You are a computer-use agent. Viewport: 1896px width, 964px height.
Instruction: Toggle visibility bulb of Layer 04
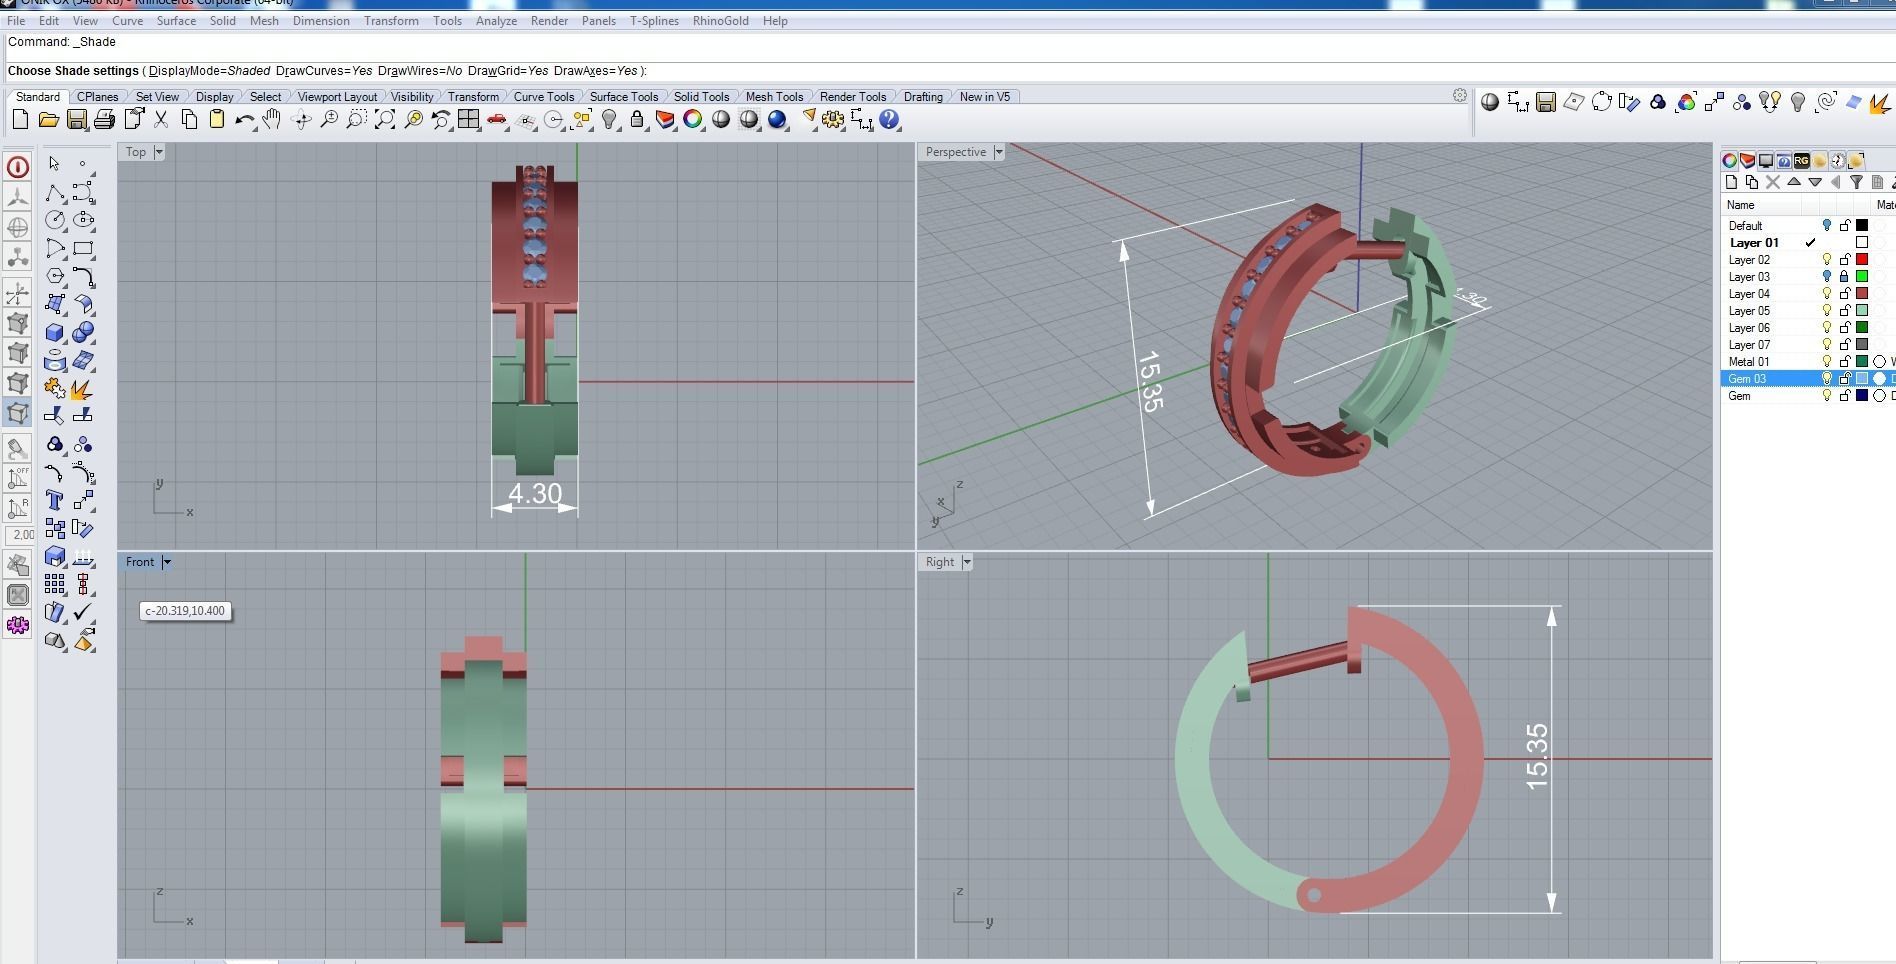point(1827,294)
